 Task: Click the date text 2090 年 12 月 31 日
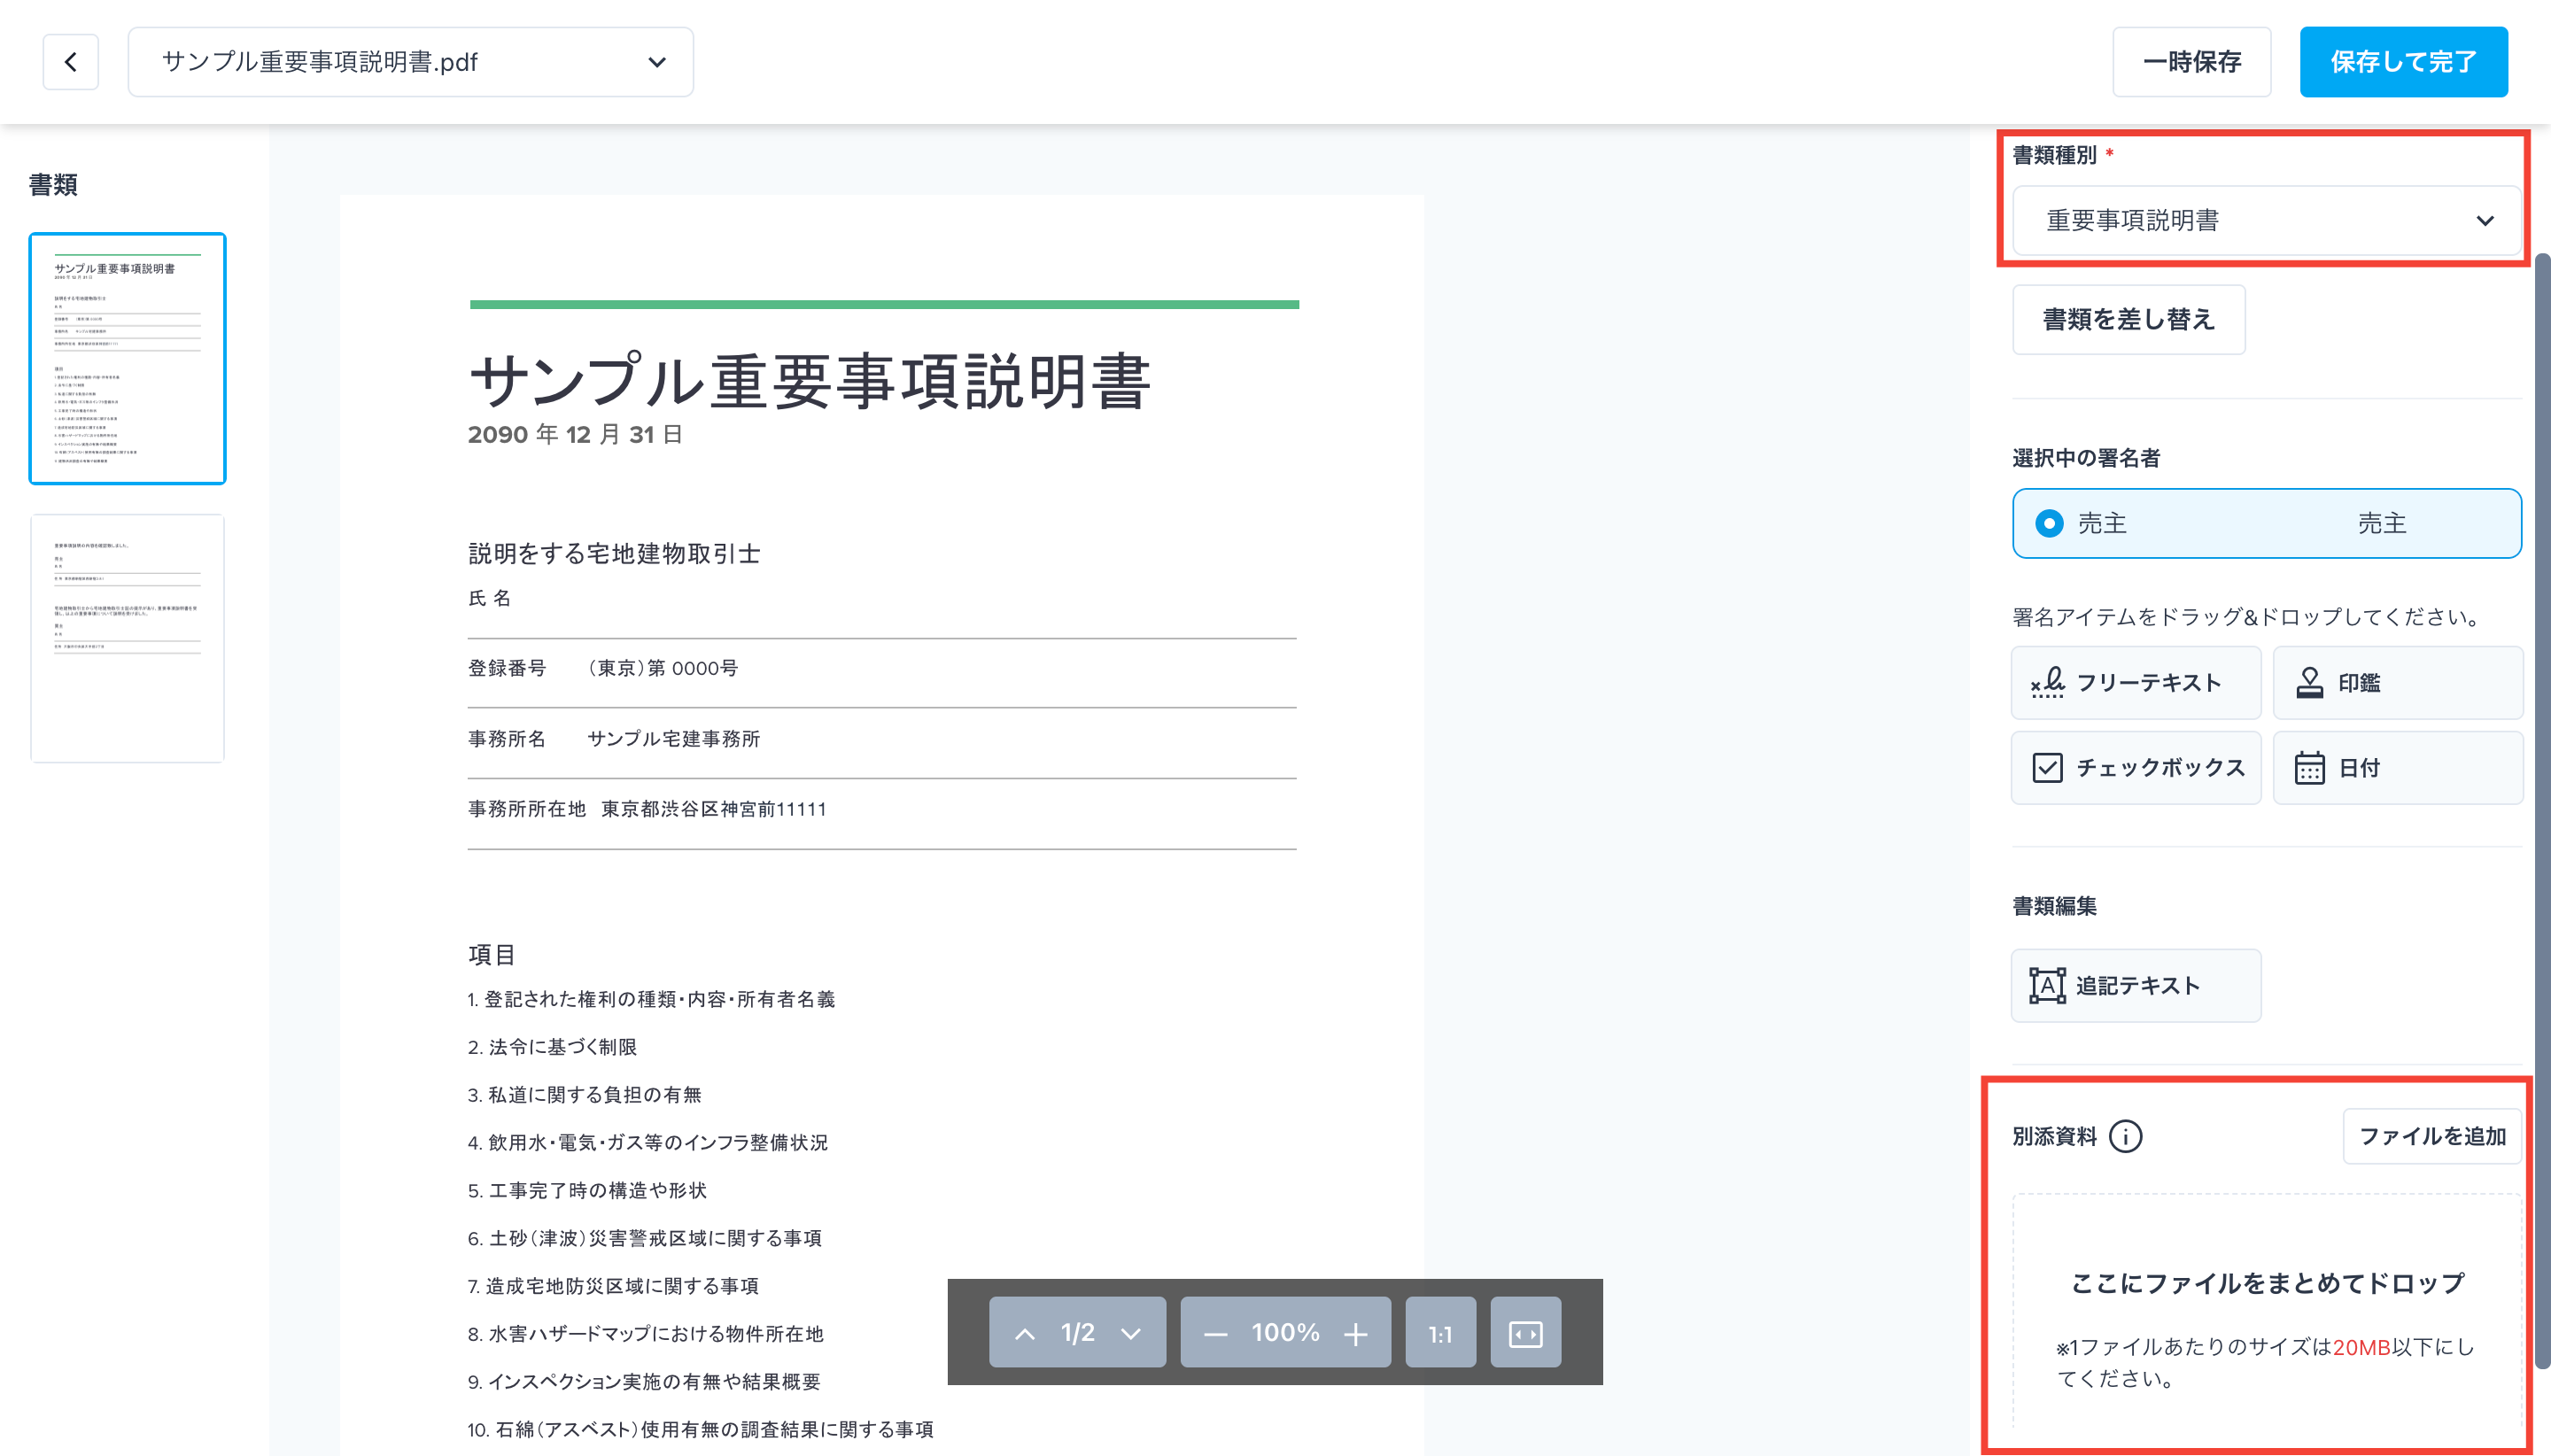click(575, 434)
